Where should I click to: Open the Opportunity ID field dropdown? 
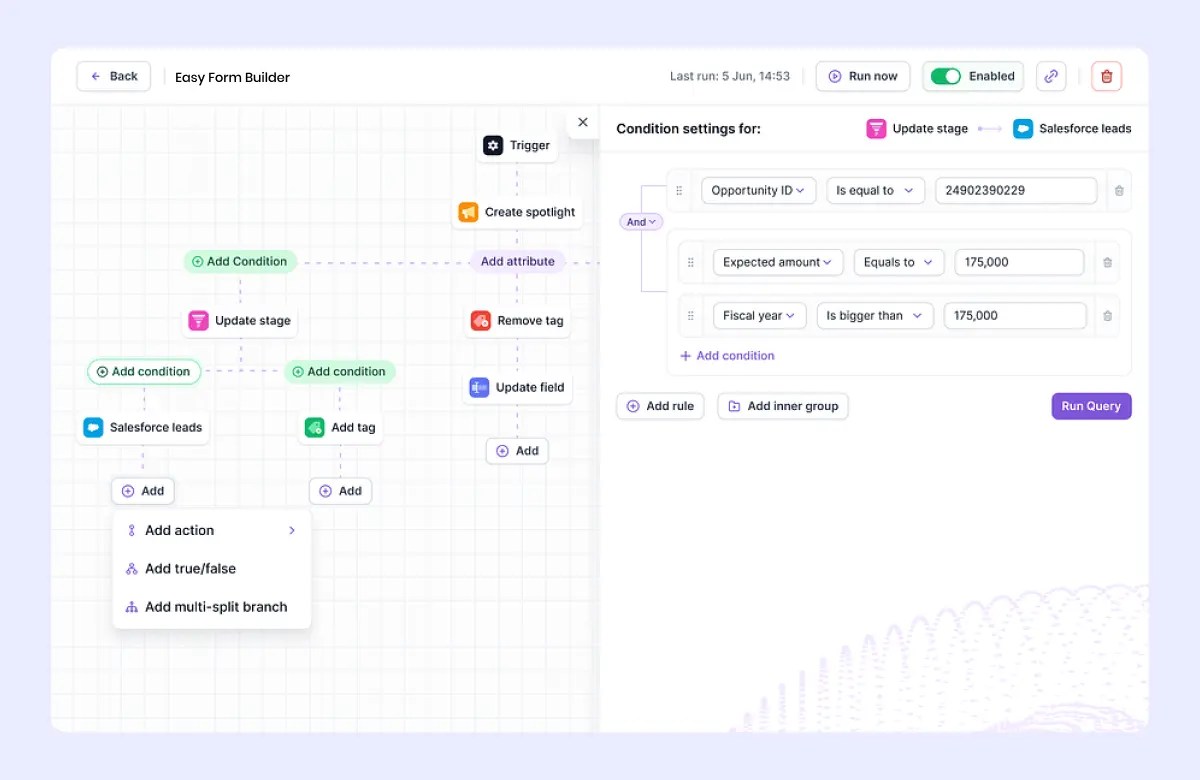(x=758, y=190)
